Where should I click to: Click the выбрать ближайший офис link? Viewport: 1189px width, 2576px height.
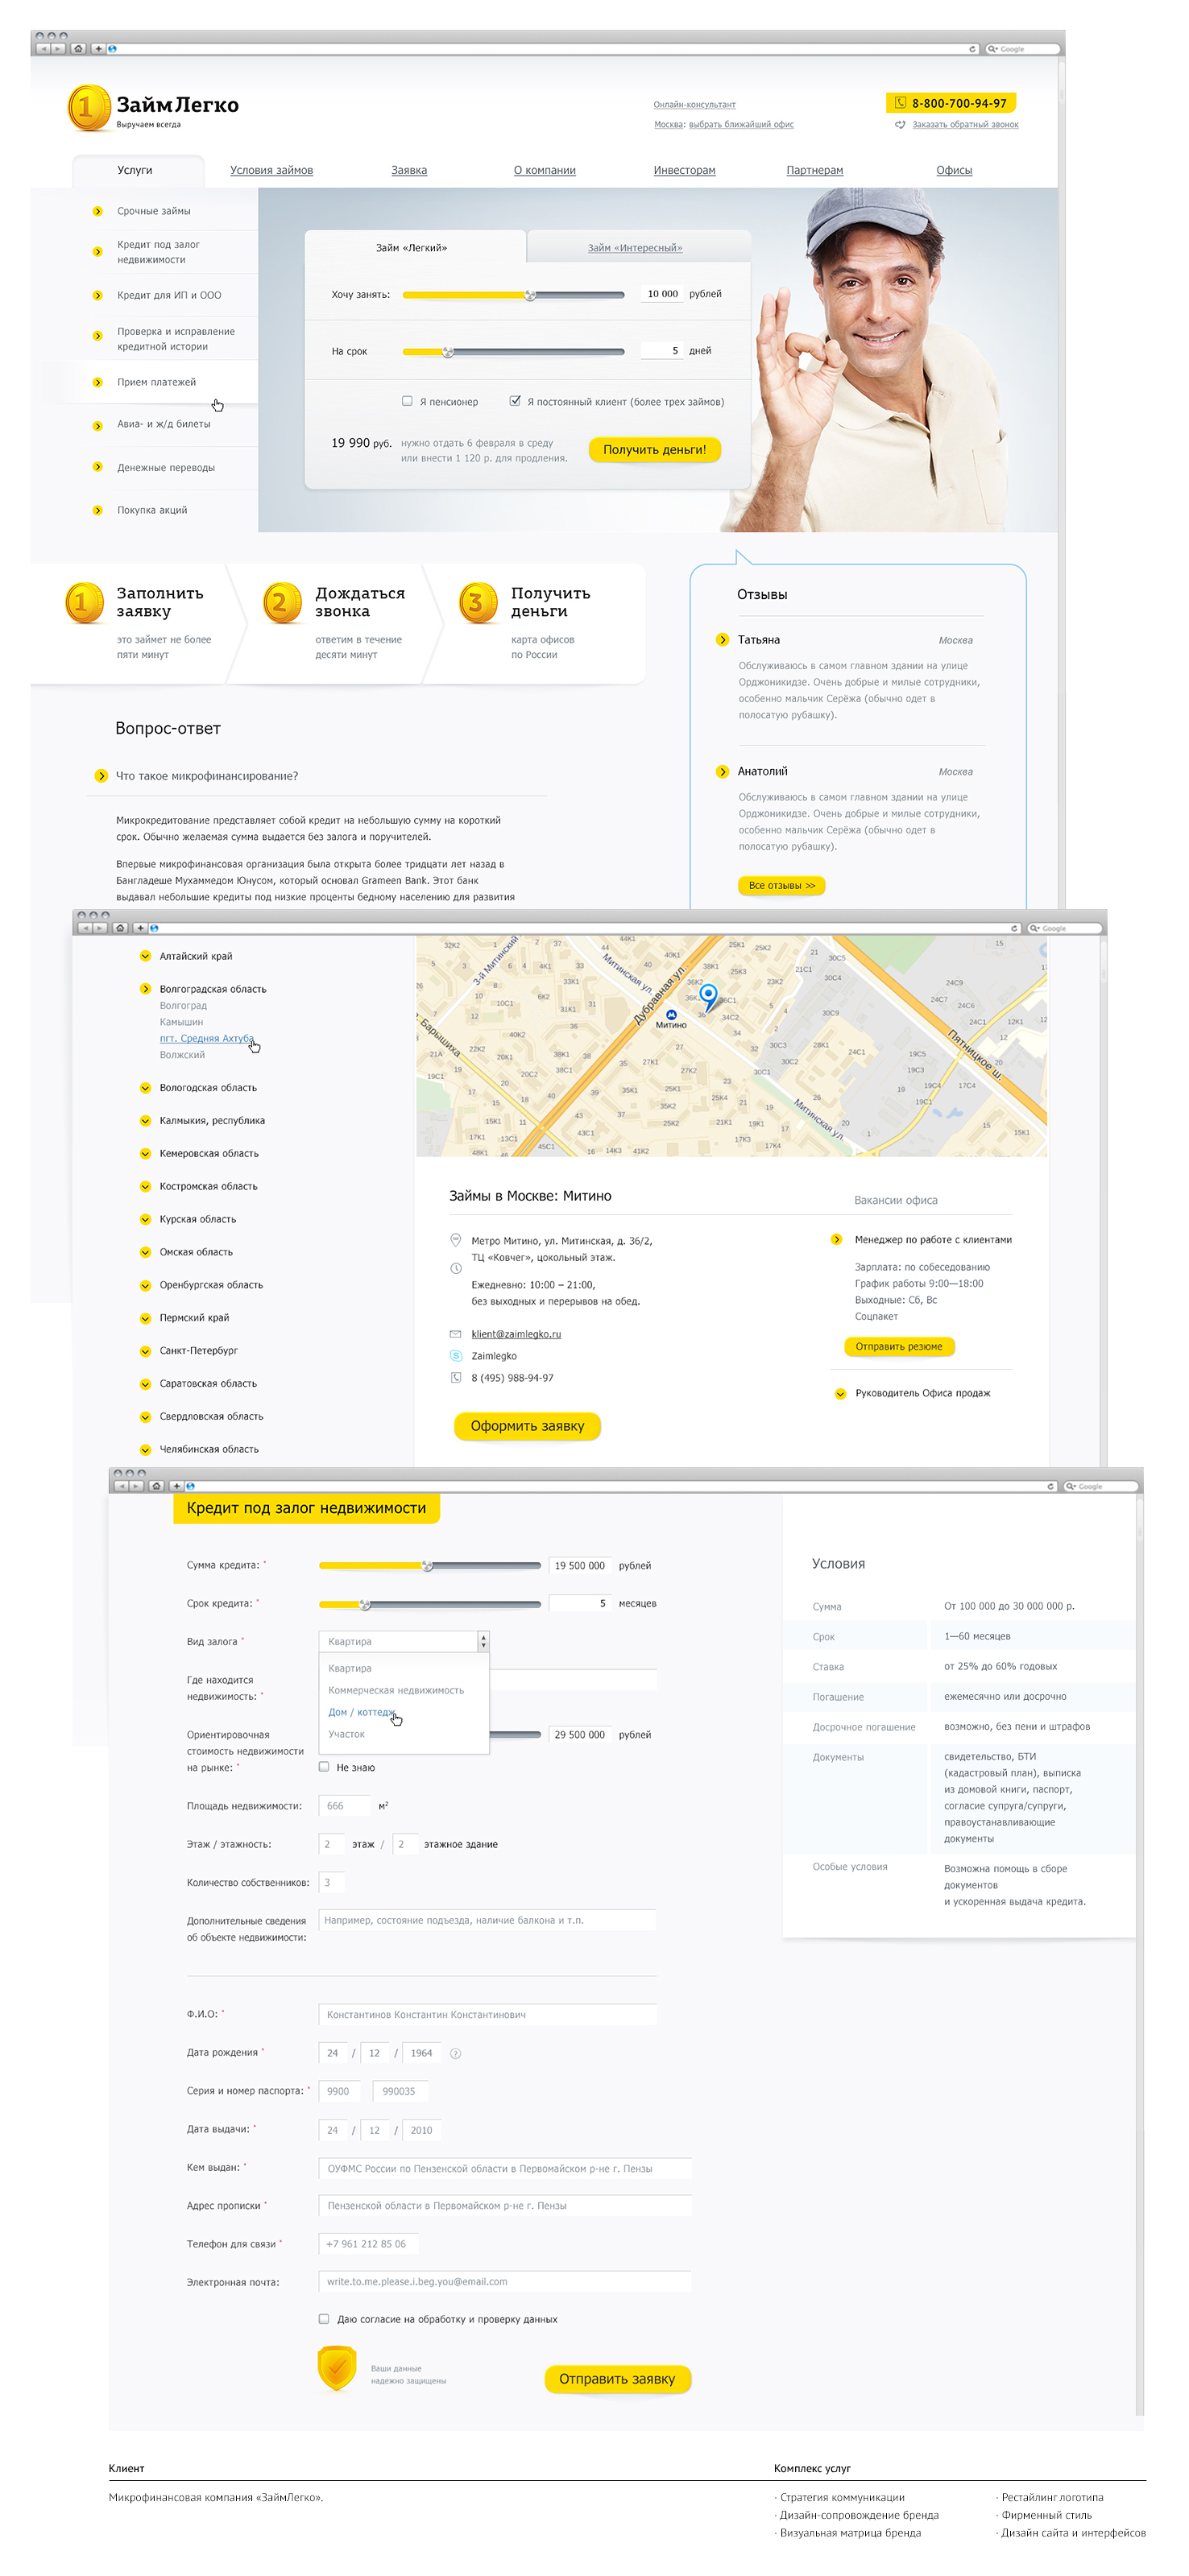tap(741, 125)
